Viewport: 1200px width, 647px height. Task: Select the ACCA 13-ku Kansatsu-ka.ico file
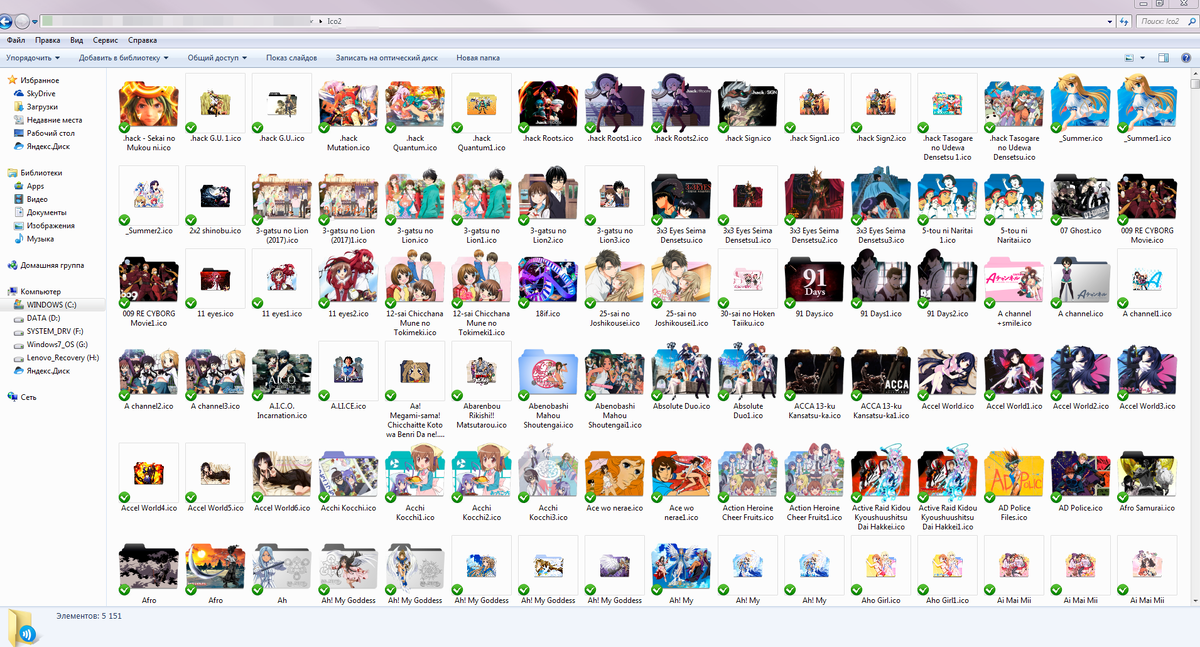(815, 383)
